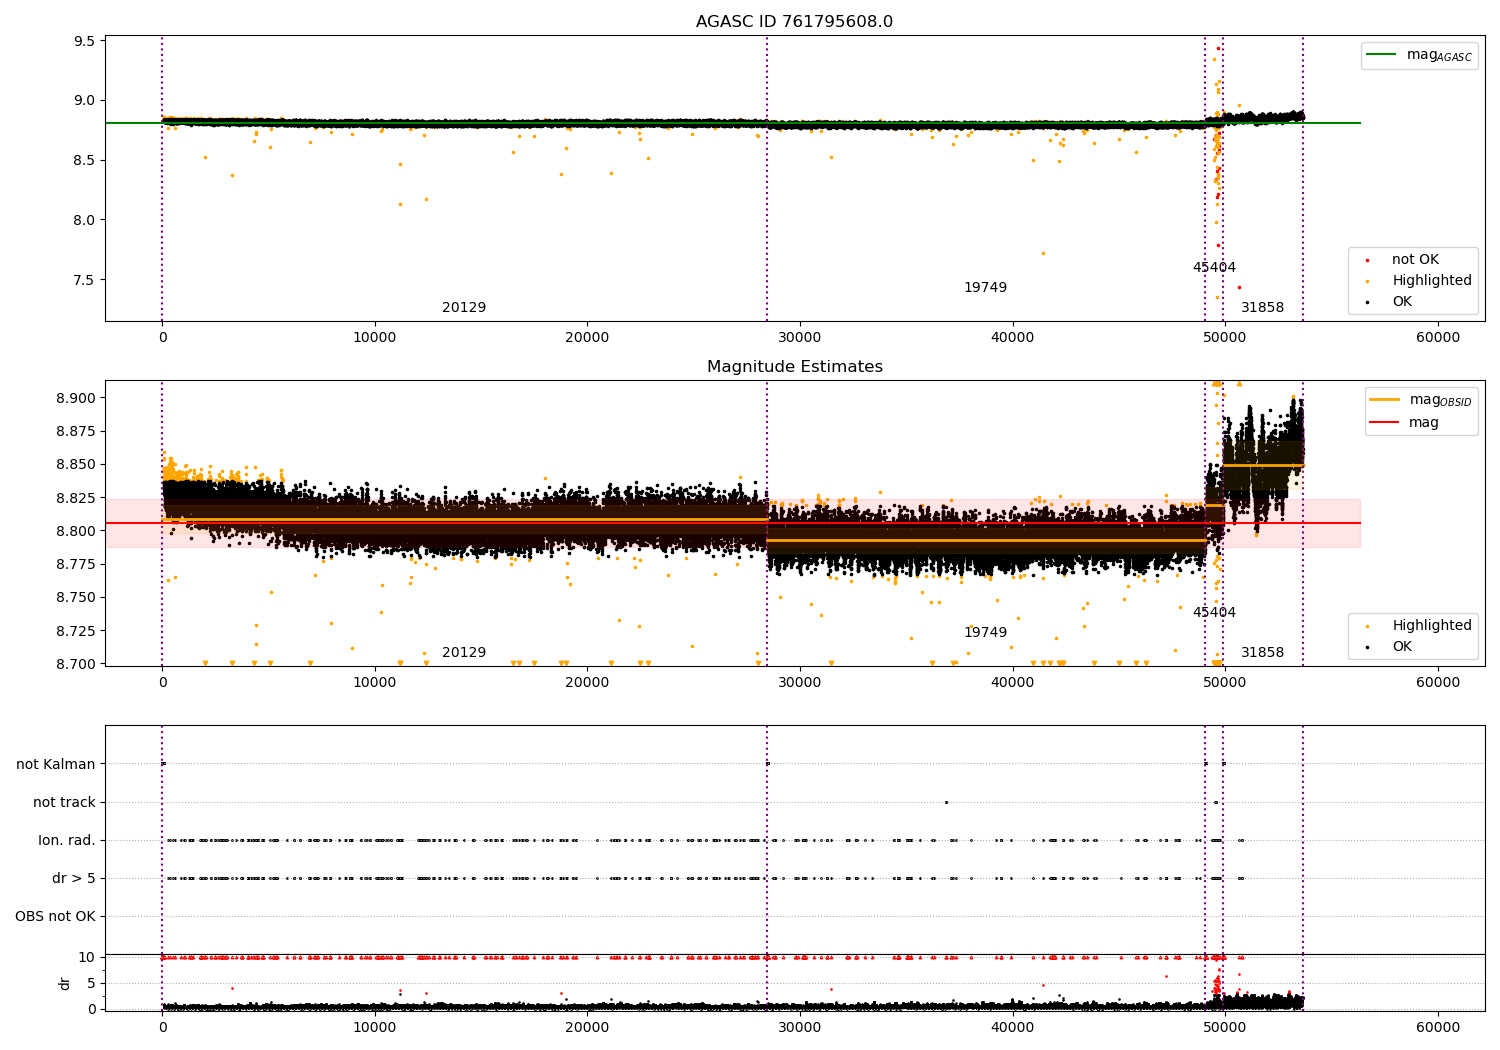Select 'not OK' legend entry in top plot
The image size is (1500, 1050).
(x=1415, y=260)
